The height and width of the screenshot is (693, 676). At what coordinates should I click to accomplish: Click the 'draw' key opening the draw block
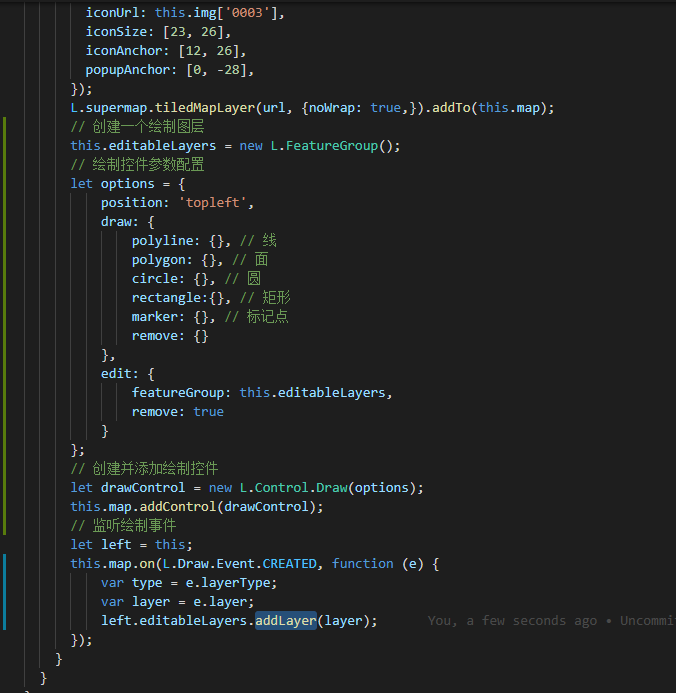pyautogui.click(x=116, y=221)
